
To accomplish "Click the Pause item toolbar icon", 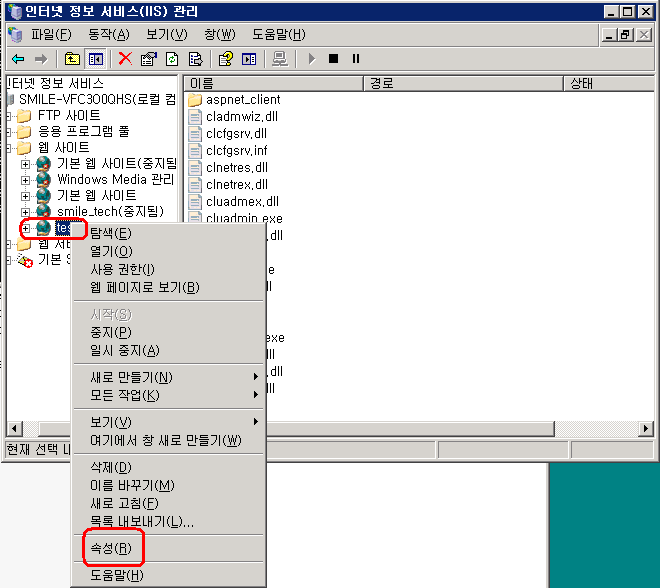I will 356,59.
